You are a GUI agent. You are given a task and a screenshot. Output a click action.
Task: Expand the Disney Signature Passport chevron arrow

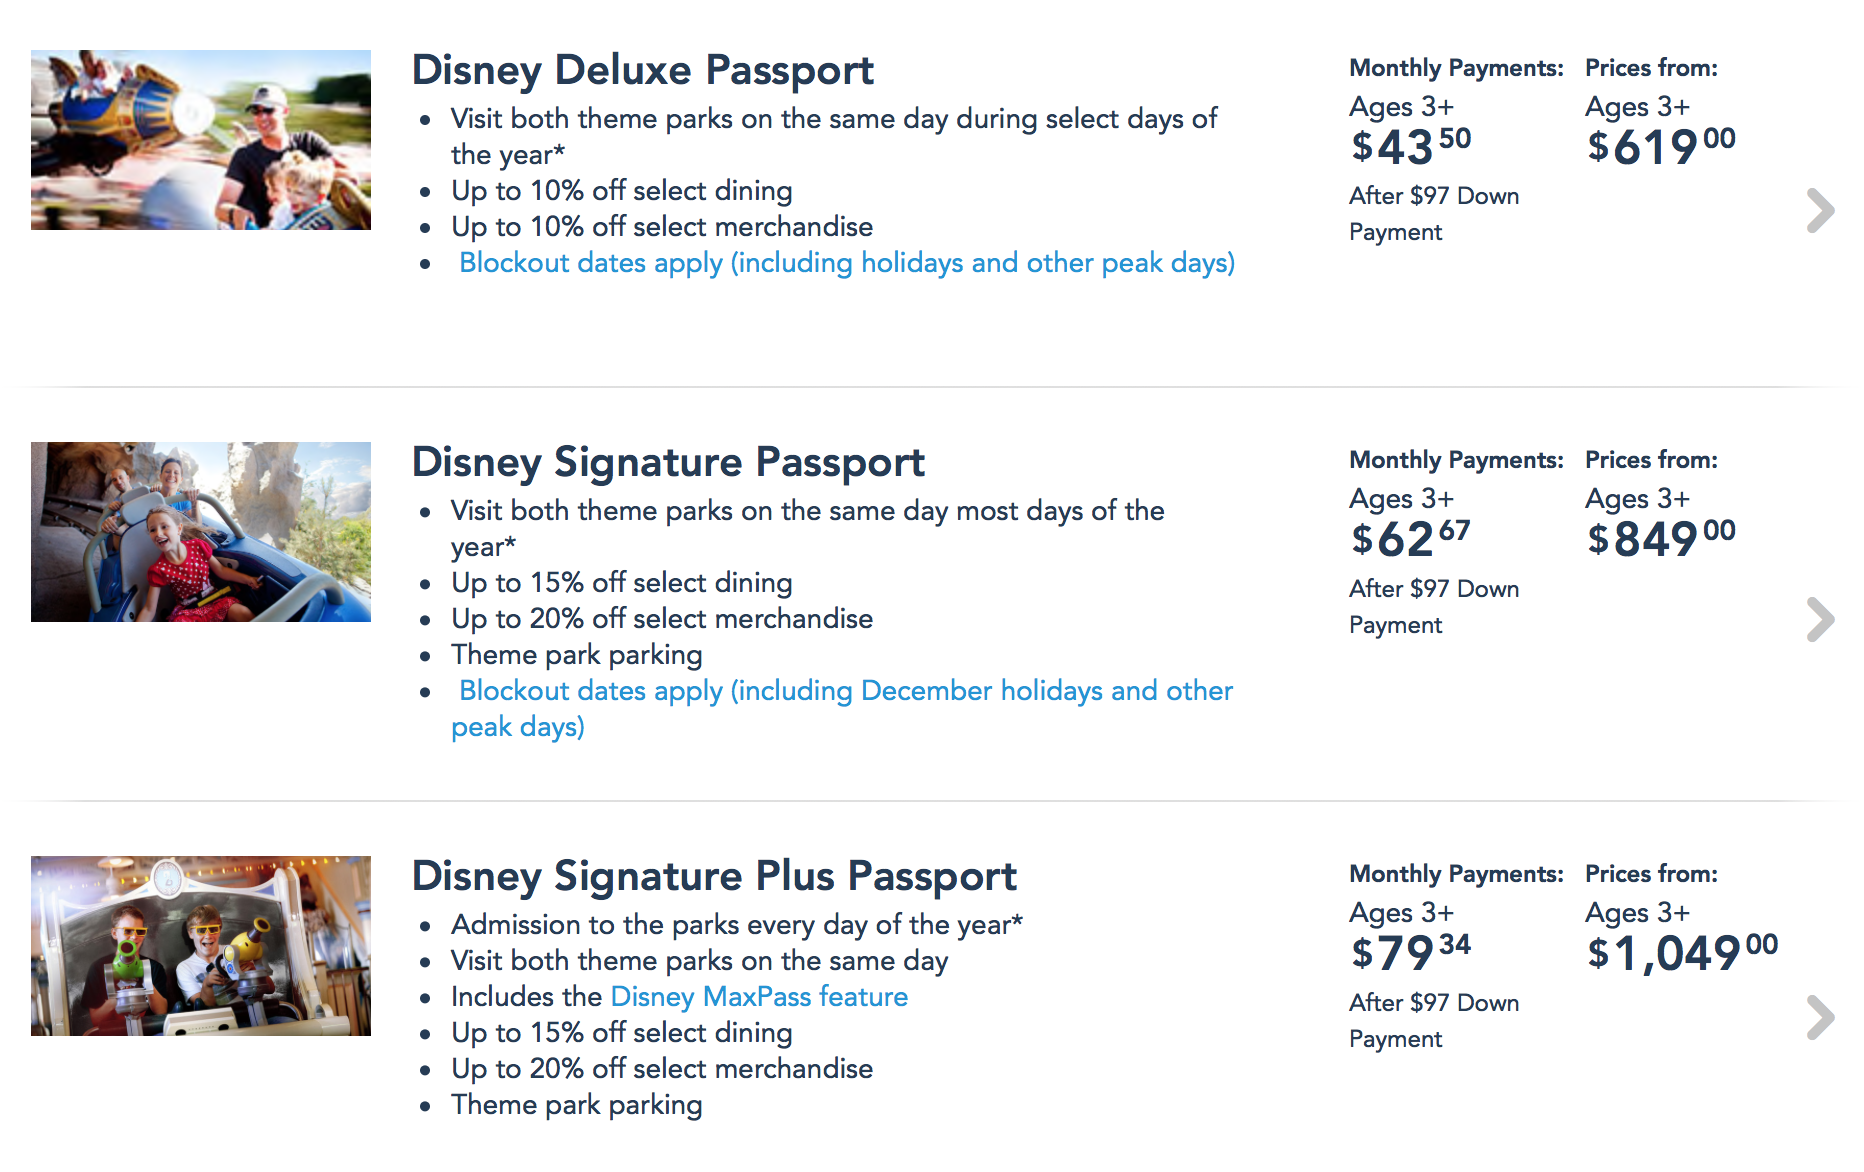tap(1820, 620)
